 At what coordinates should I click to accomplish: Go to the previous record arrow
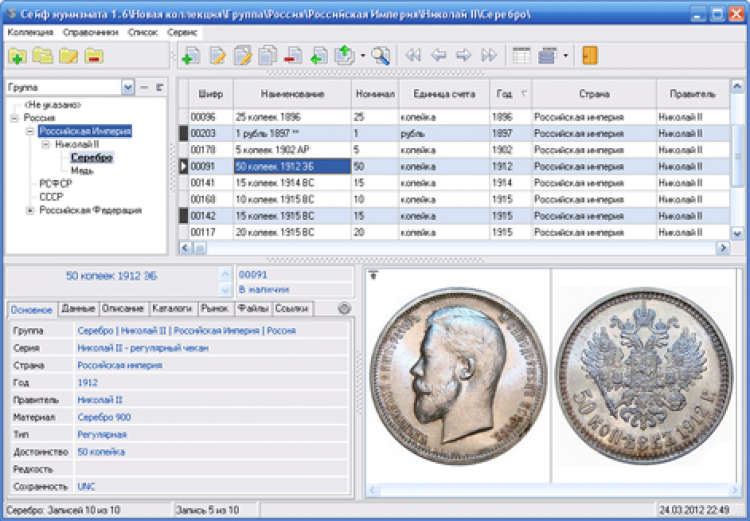pyautogui.click(x=438, y=55)
